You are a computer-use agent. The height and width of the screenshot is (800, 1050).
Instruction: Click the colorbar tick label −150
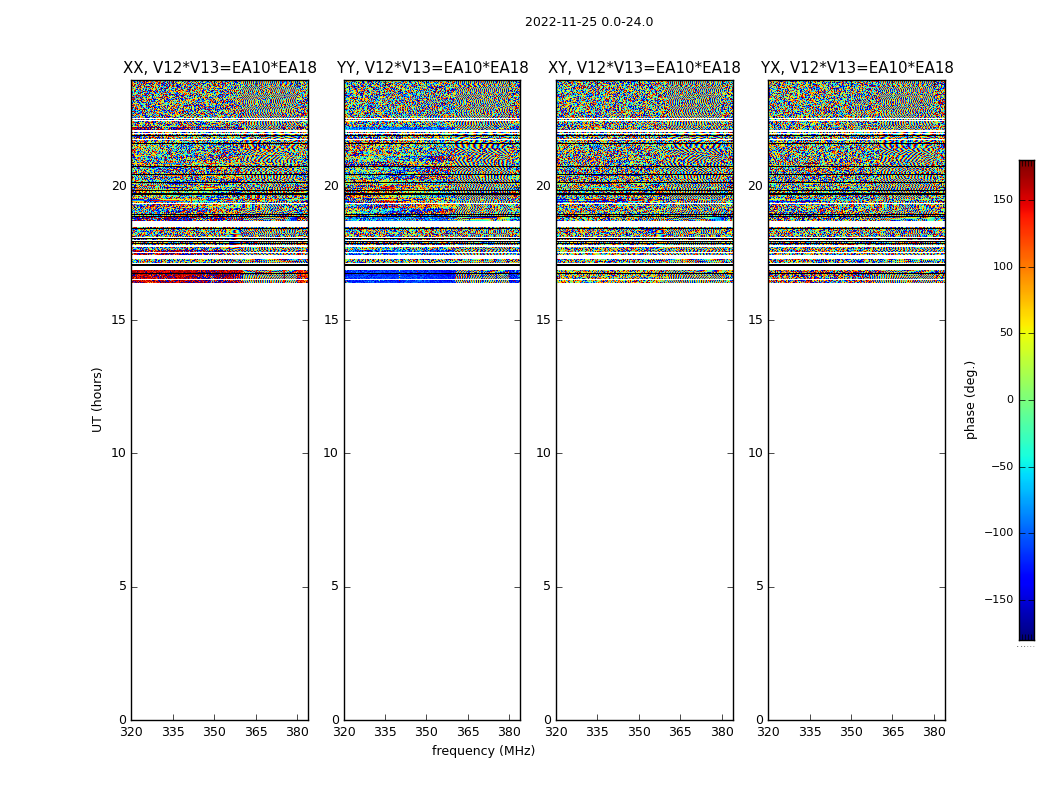tap(998, 599)
